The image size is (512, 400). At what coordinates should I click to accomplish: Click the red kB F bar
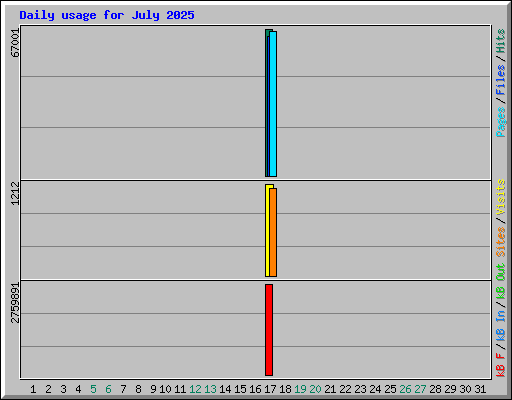click(269, 330)
